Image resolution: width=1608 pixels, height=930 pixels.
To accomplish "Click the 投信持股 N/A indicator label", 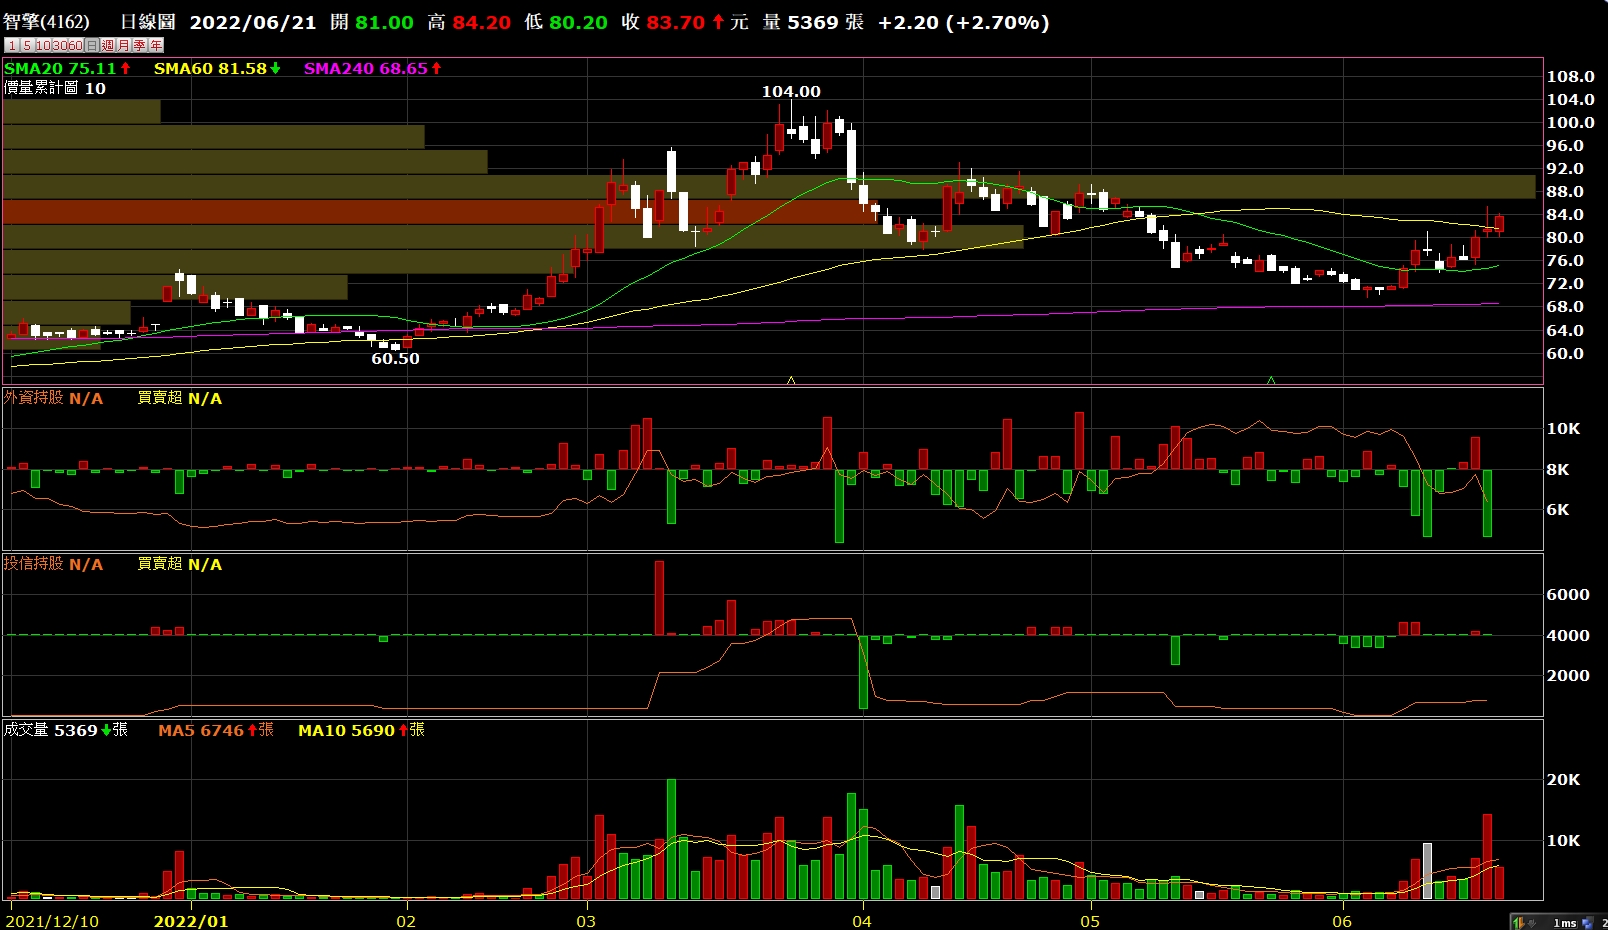I will click(53, 564).
